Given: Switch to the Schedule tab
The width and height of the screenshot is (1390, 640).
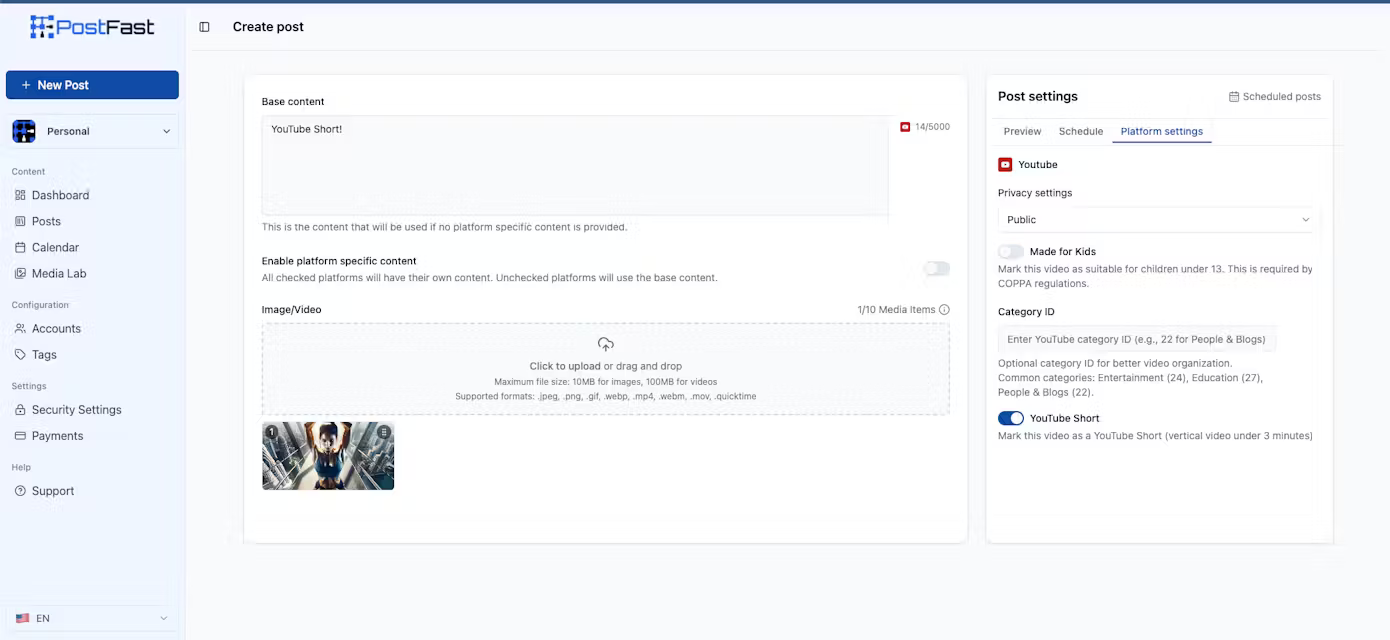Looking at the screenshot, I should click(x=1081, y=131).
